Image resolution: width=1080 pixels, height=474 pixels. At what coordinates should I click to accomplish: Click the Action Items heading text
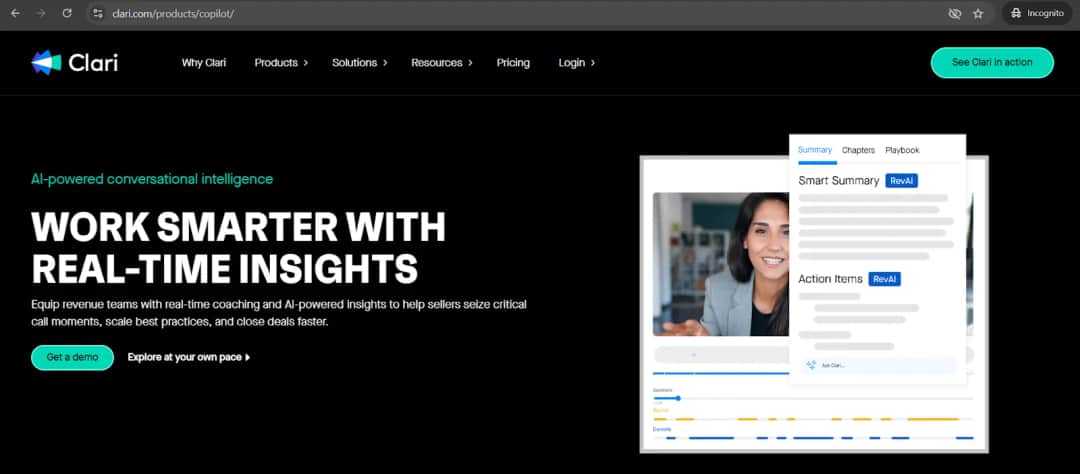(x=830, y=279)
